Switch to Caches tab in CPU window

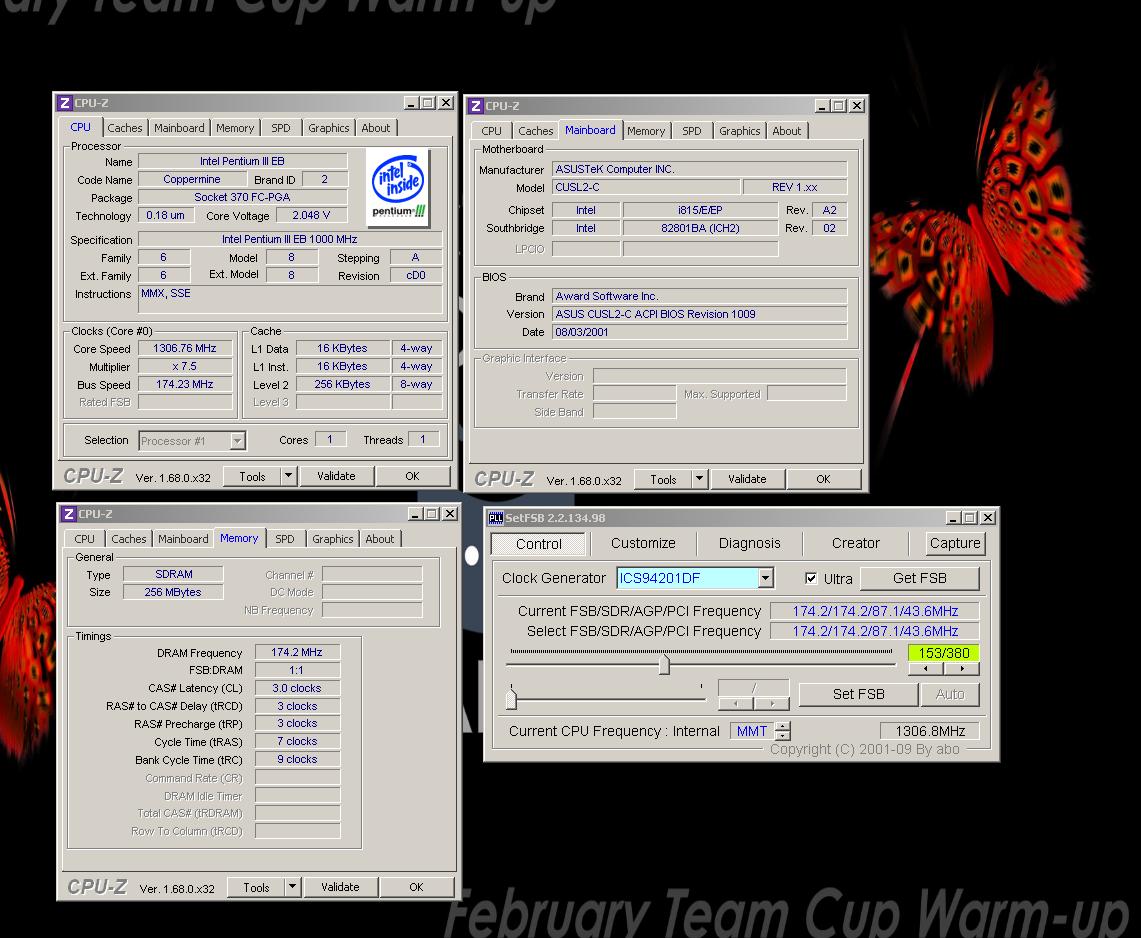pos(125,128)
